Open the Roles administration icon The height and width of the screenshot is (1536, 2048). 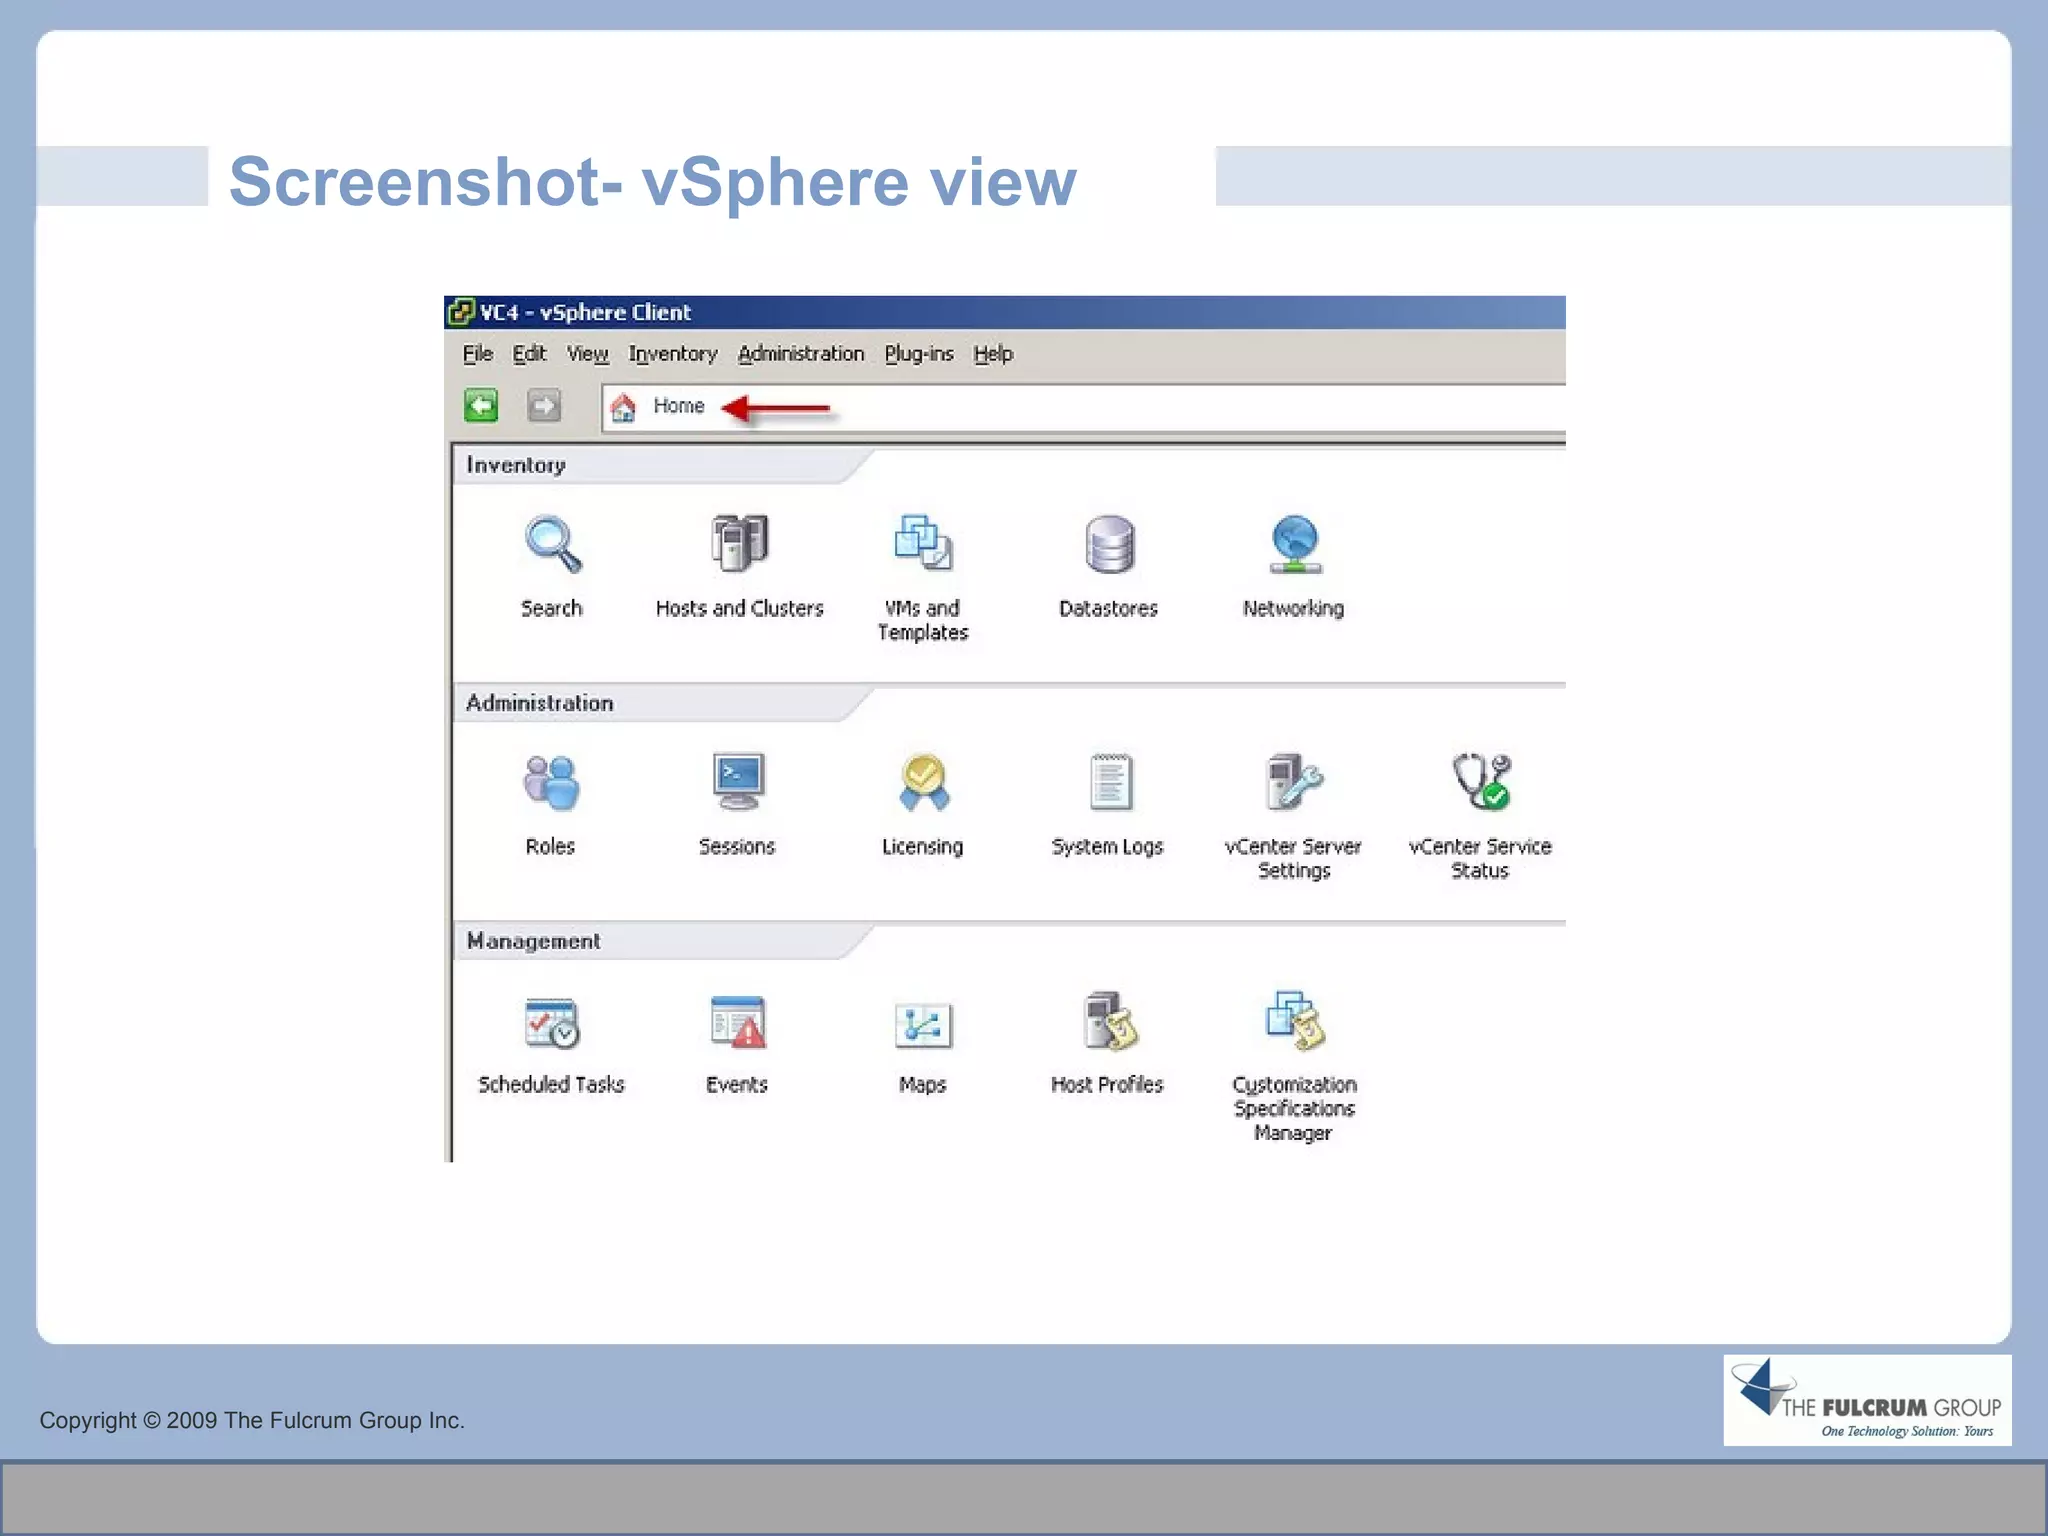click(x=551, y=782)
